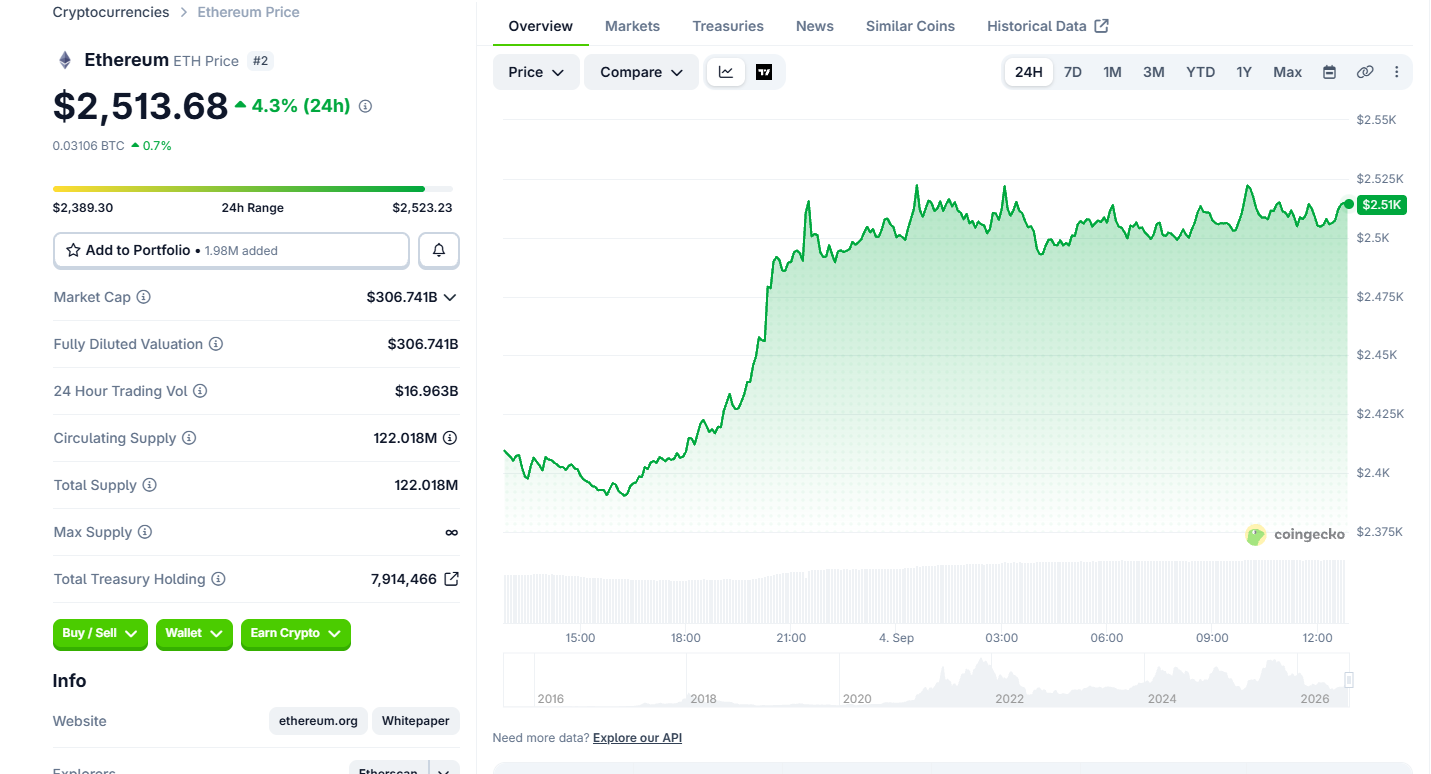Open the Price dropdown
This screenshot has width=1431, height=774.
pos(536,72)
